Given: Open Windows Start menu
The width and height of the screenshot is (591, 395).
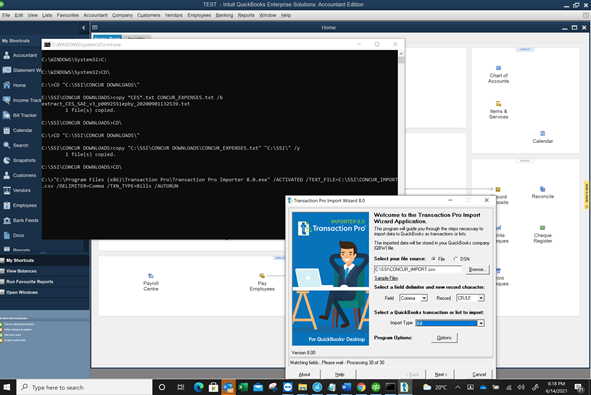Looking at the screenshot, I should [7, 387].
